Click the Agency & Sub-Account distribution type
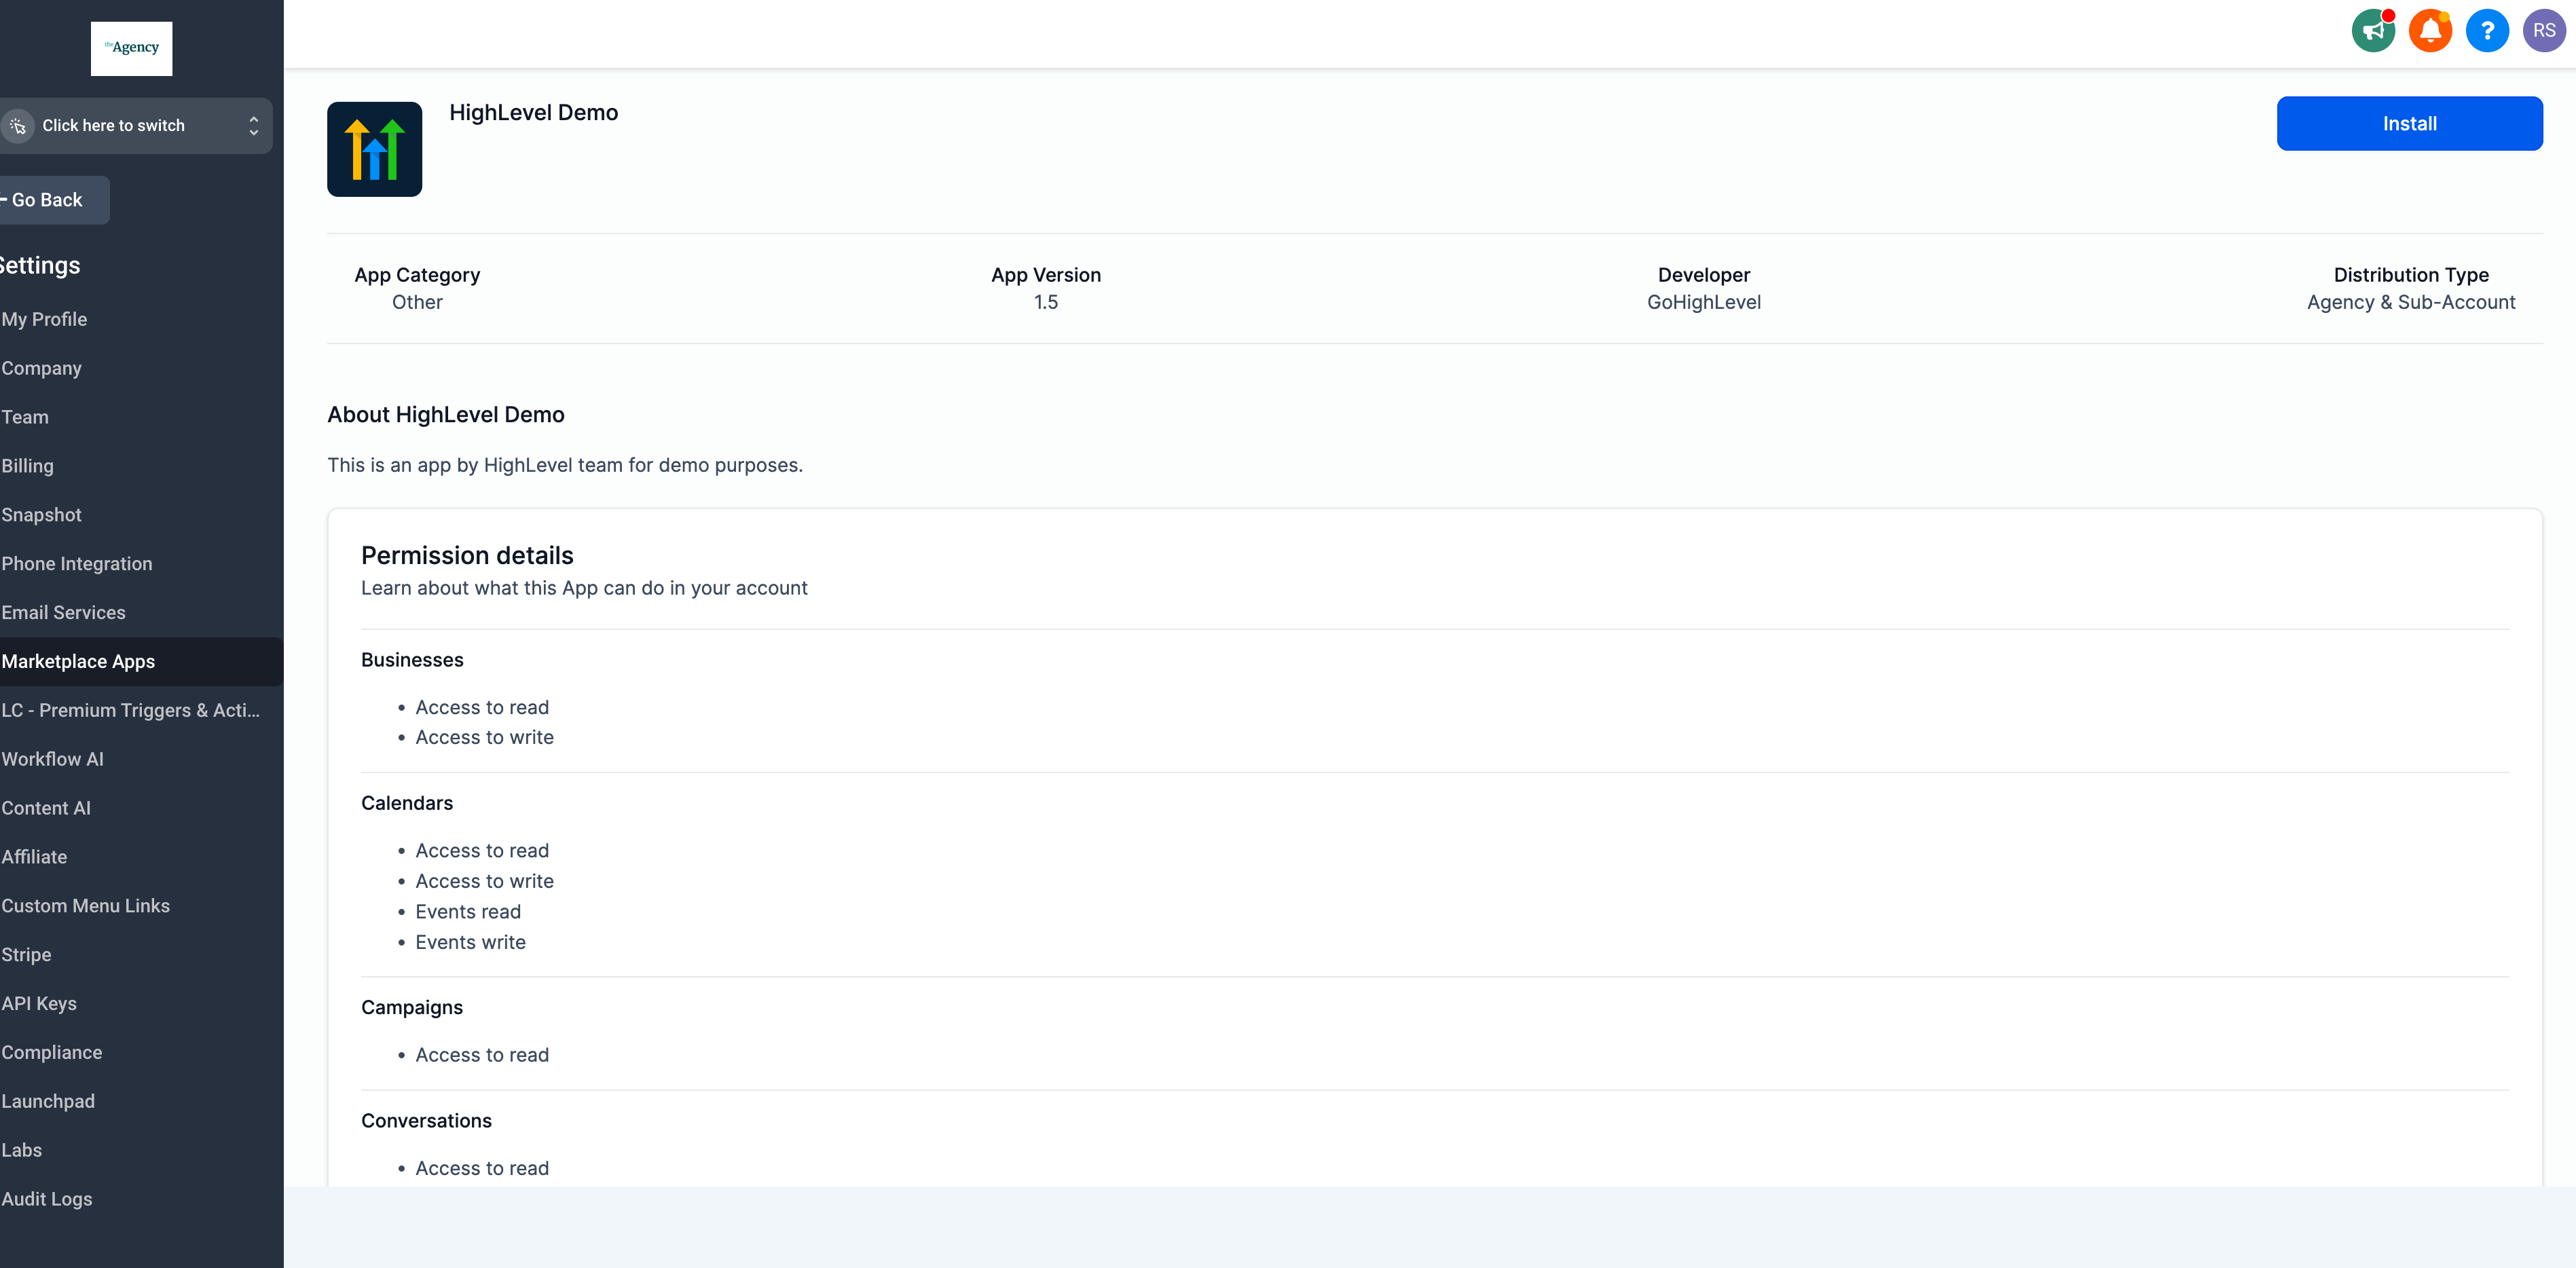 click(2410, 302)
